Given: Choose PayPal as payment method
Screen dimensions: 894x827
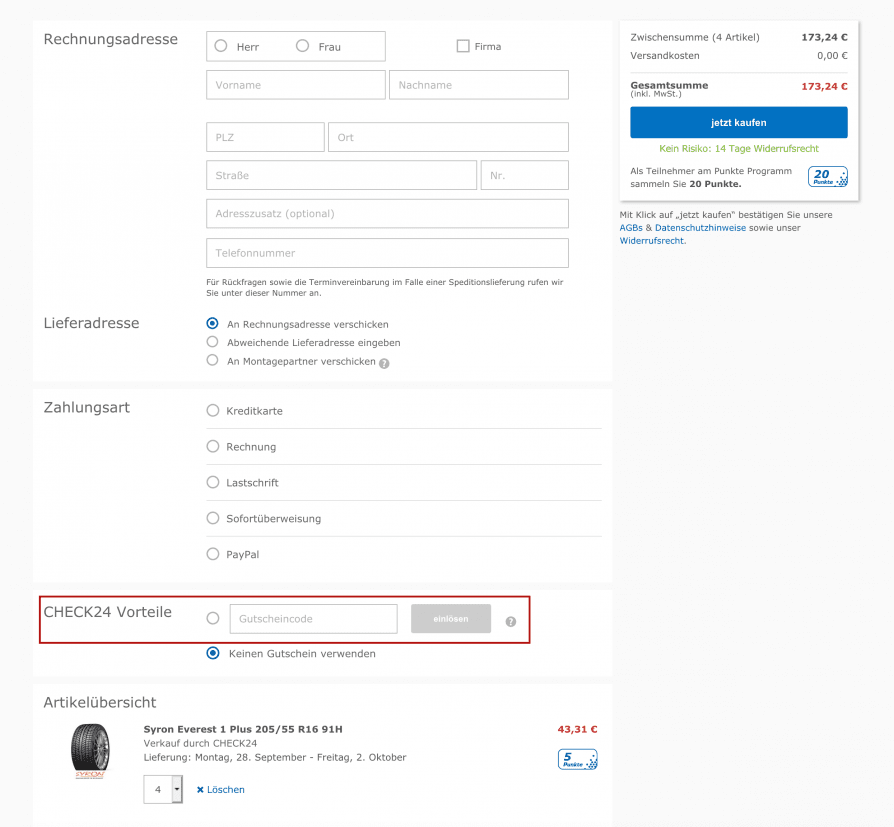Looking at the screenshot, I should coord(213,554).
